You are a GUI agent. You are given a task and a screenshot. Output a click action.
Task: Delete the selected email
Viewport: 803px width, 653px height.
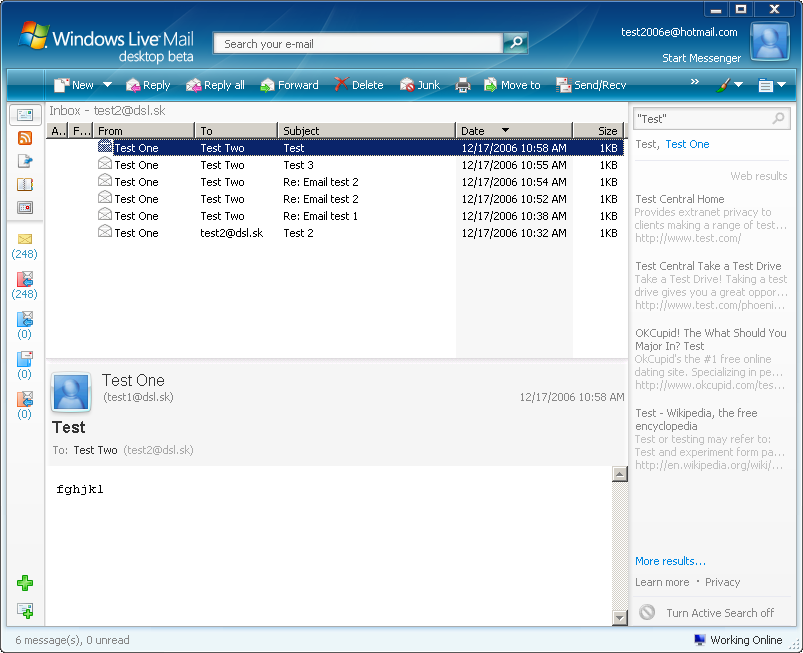pyautogui.click(x=358, y=85)
